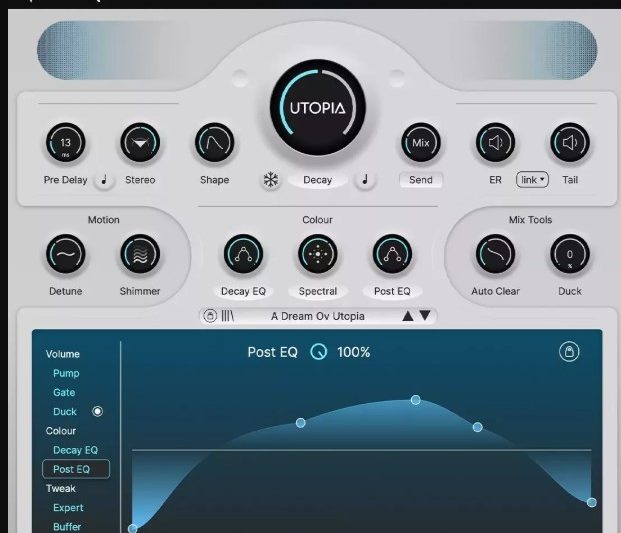
Task: Click the Tail level knob
Action: tap(570, 143)
